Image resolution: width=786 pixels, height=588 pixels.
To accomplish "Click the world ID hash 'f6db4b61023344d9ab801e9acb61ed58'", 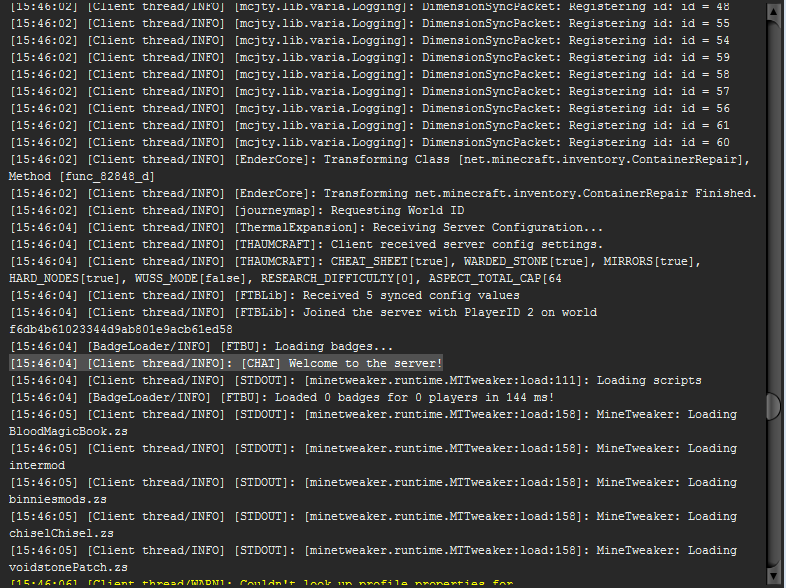I will click(121, 329).
